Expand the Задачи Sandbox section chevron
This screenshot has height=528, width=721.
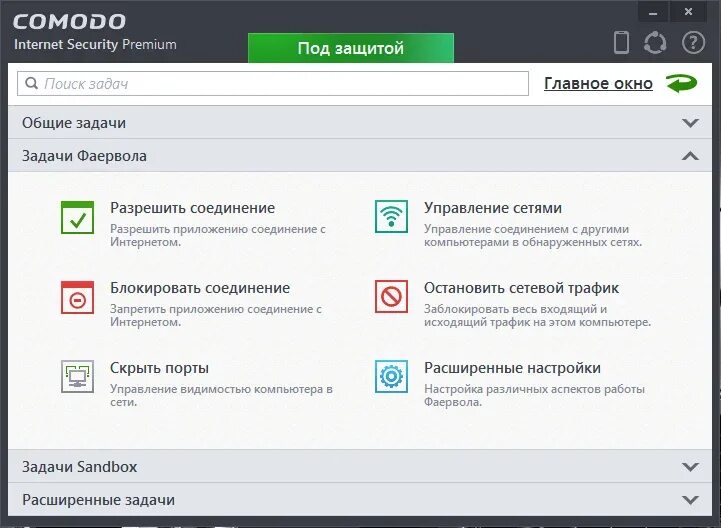click(x=690, y=467)
